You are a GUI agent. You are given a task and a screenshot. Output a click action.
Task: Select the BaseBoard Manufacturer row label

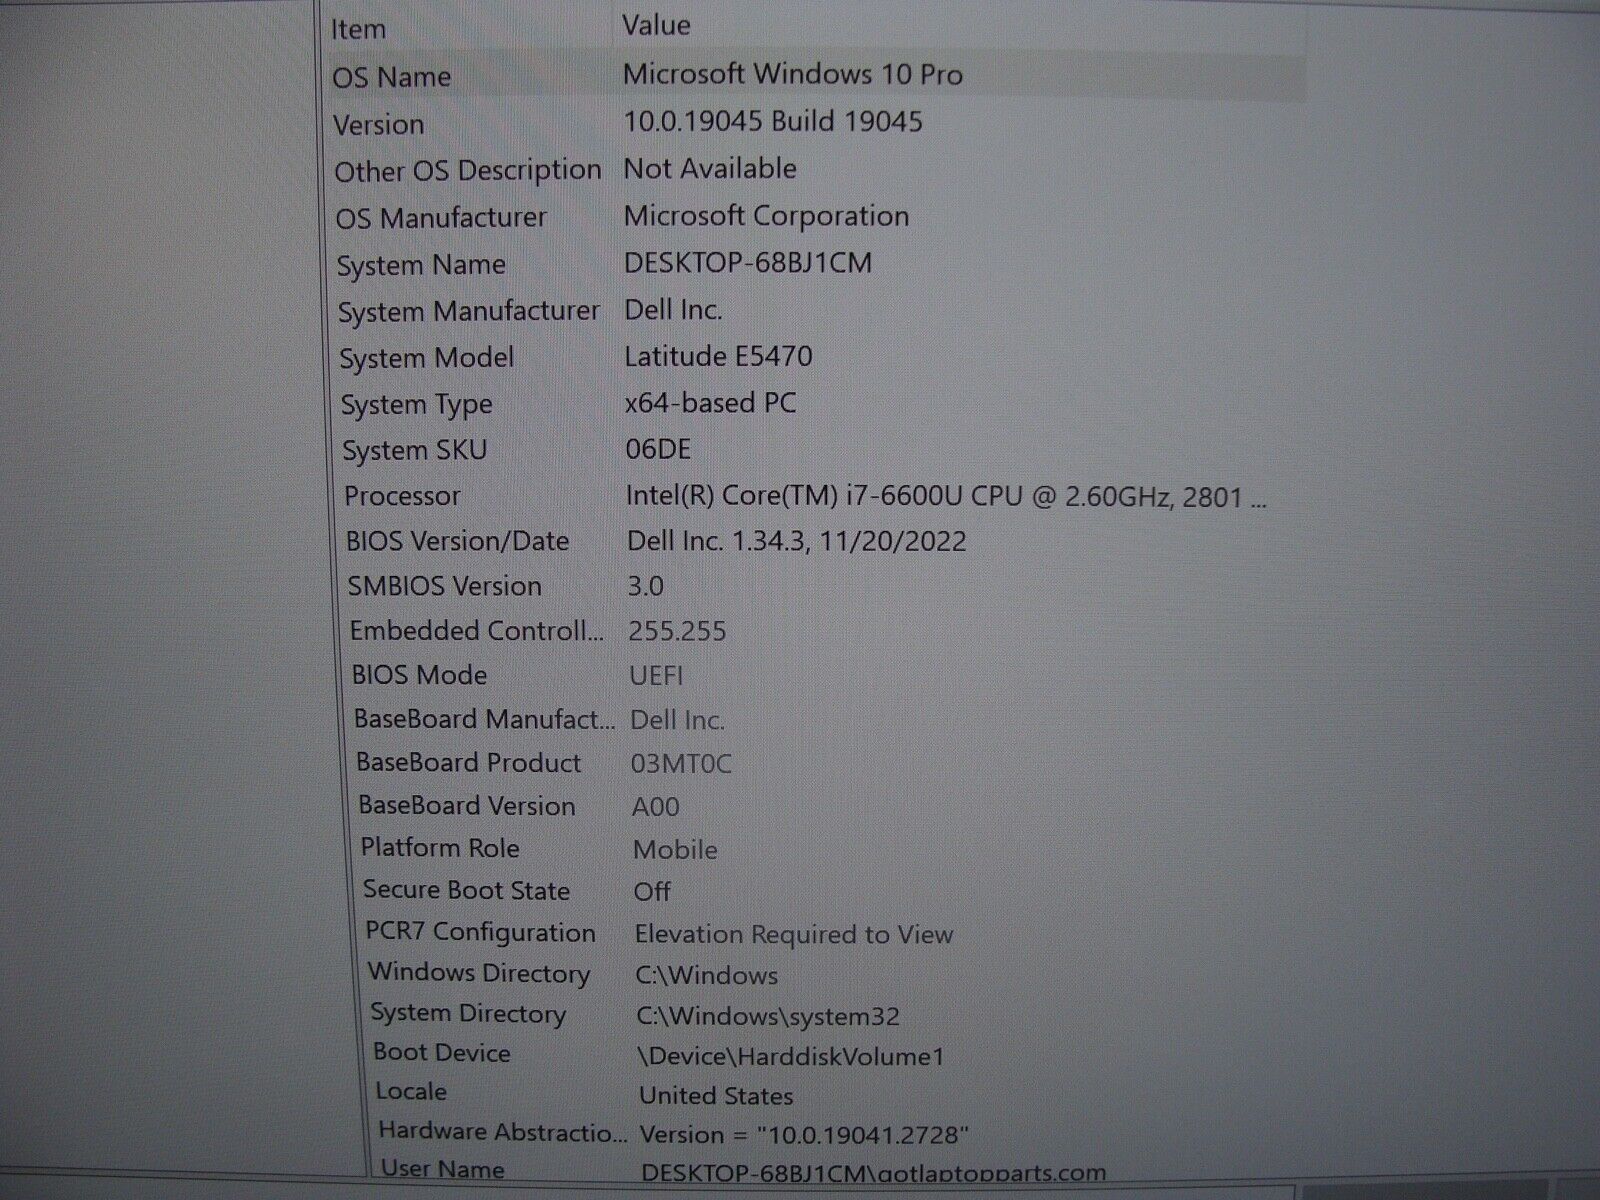[x=484, y=719]
